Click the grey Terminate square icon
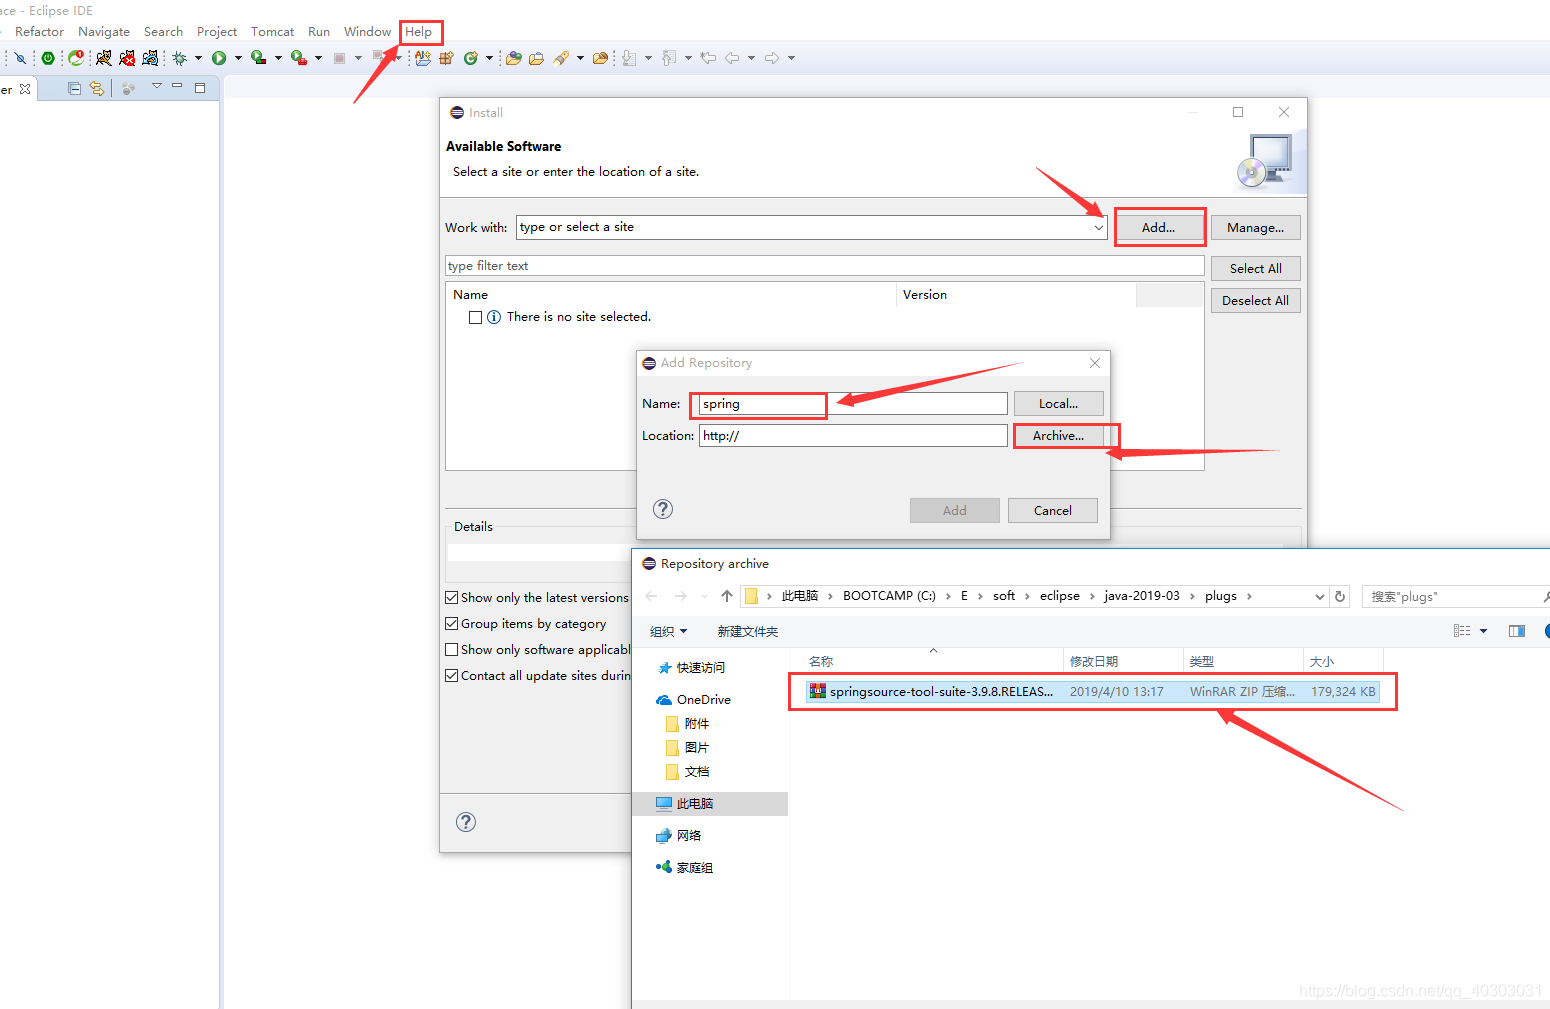The image size is (1550, 1009). (x=339, y=58)
